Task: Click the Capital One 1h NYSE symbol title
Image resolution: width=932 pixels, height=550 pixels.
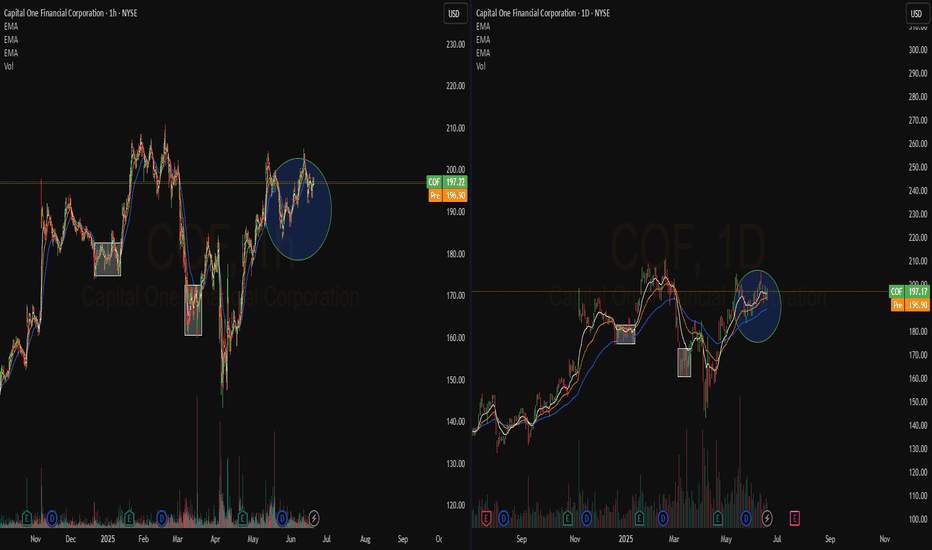Action: pos(70,13)
